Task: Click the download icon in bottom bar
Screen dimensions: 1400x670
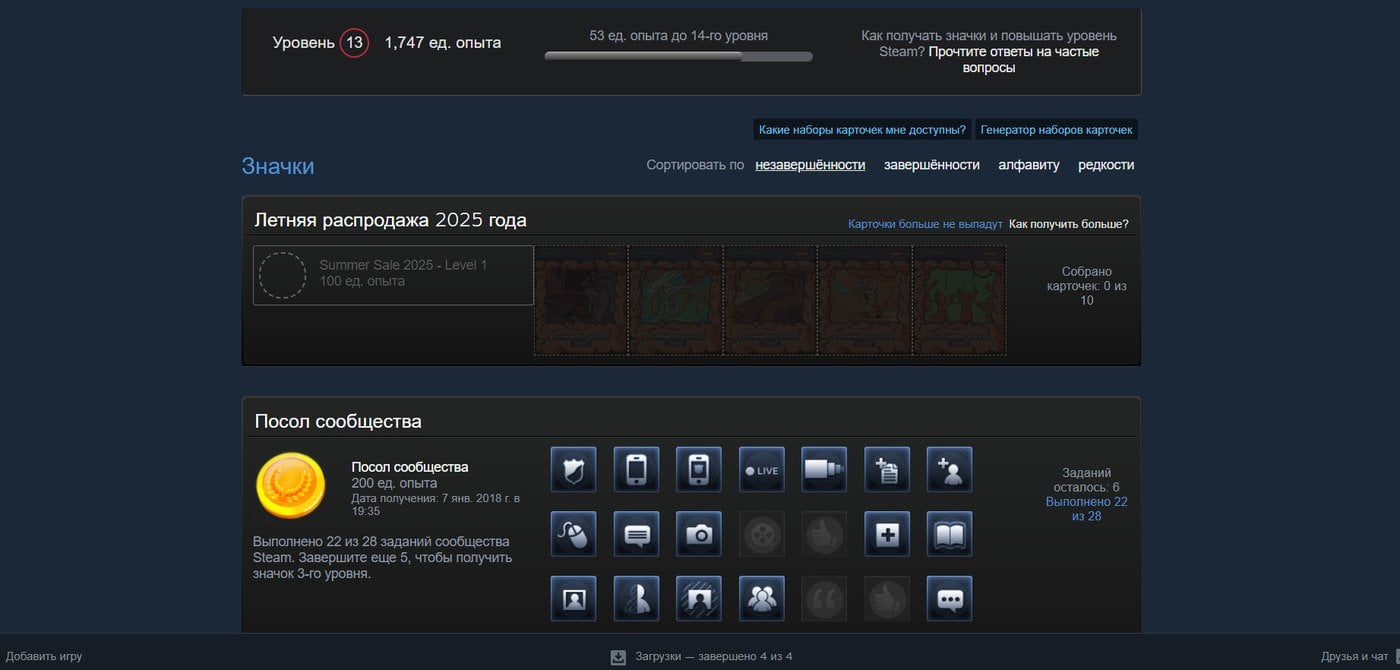Action: (x=618, y=657)
